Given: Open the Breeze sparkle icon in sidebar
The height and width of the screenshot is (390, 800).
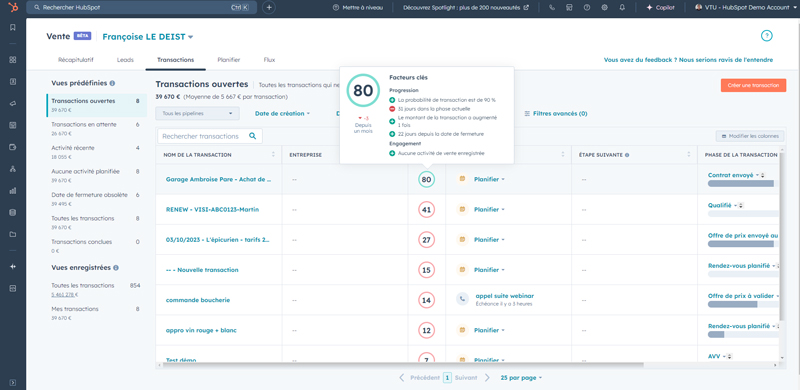Looking at the screenshot, I should pyautogui.click(x=13, y=266).
